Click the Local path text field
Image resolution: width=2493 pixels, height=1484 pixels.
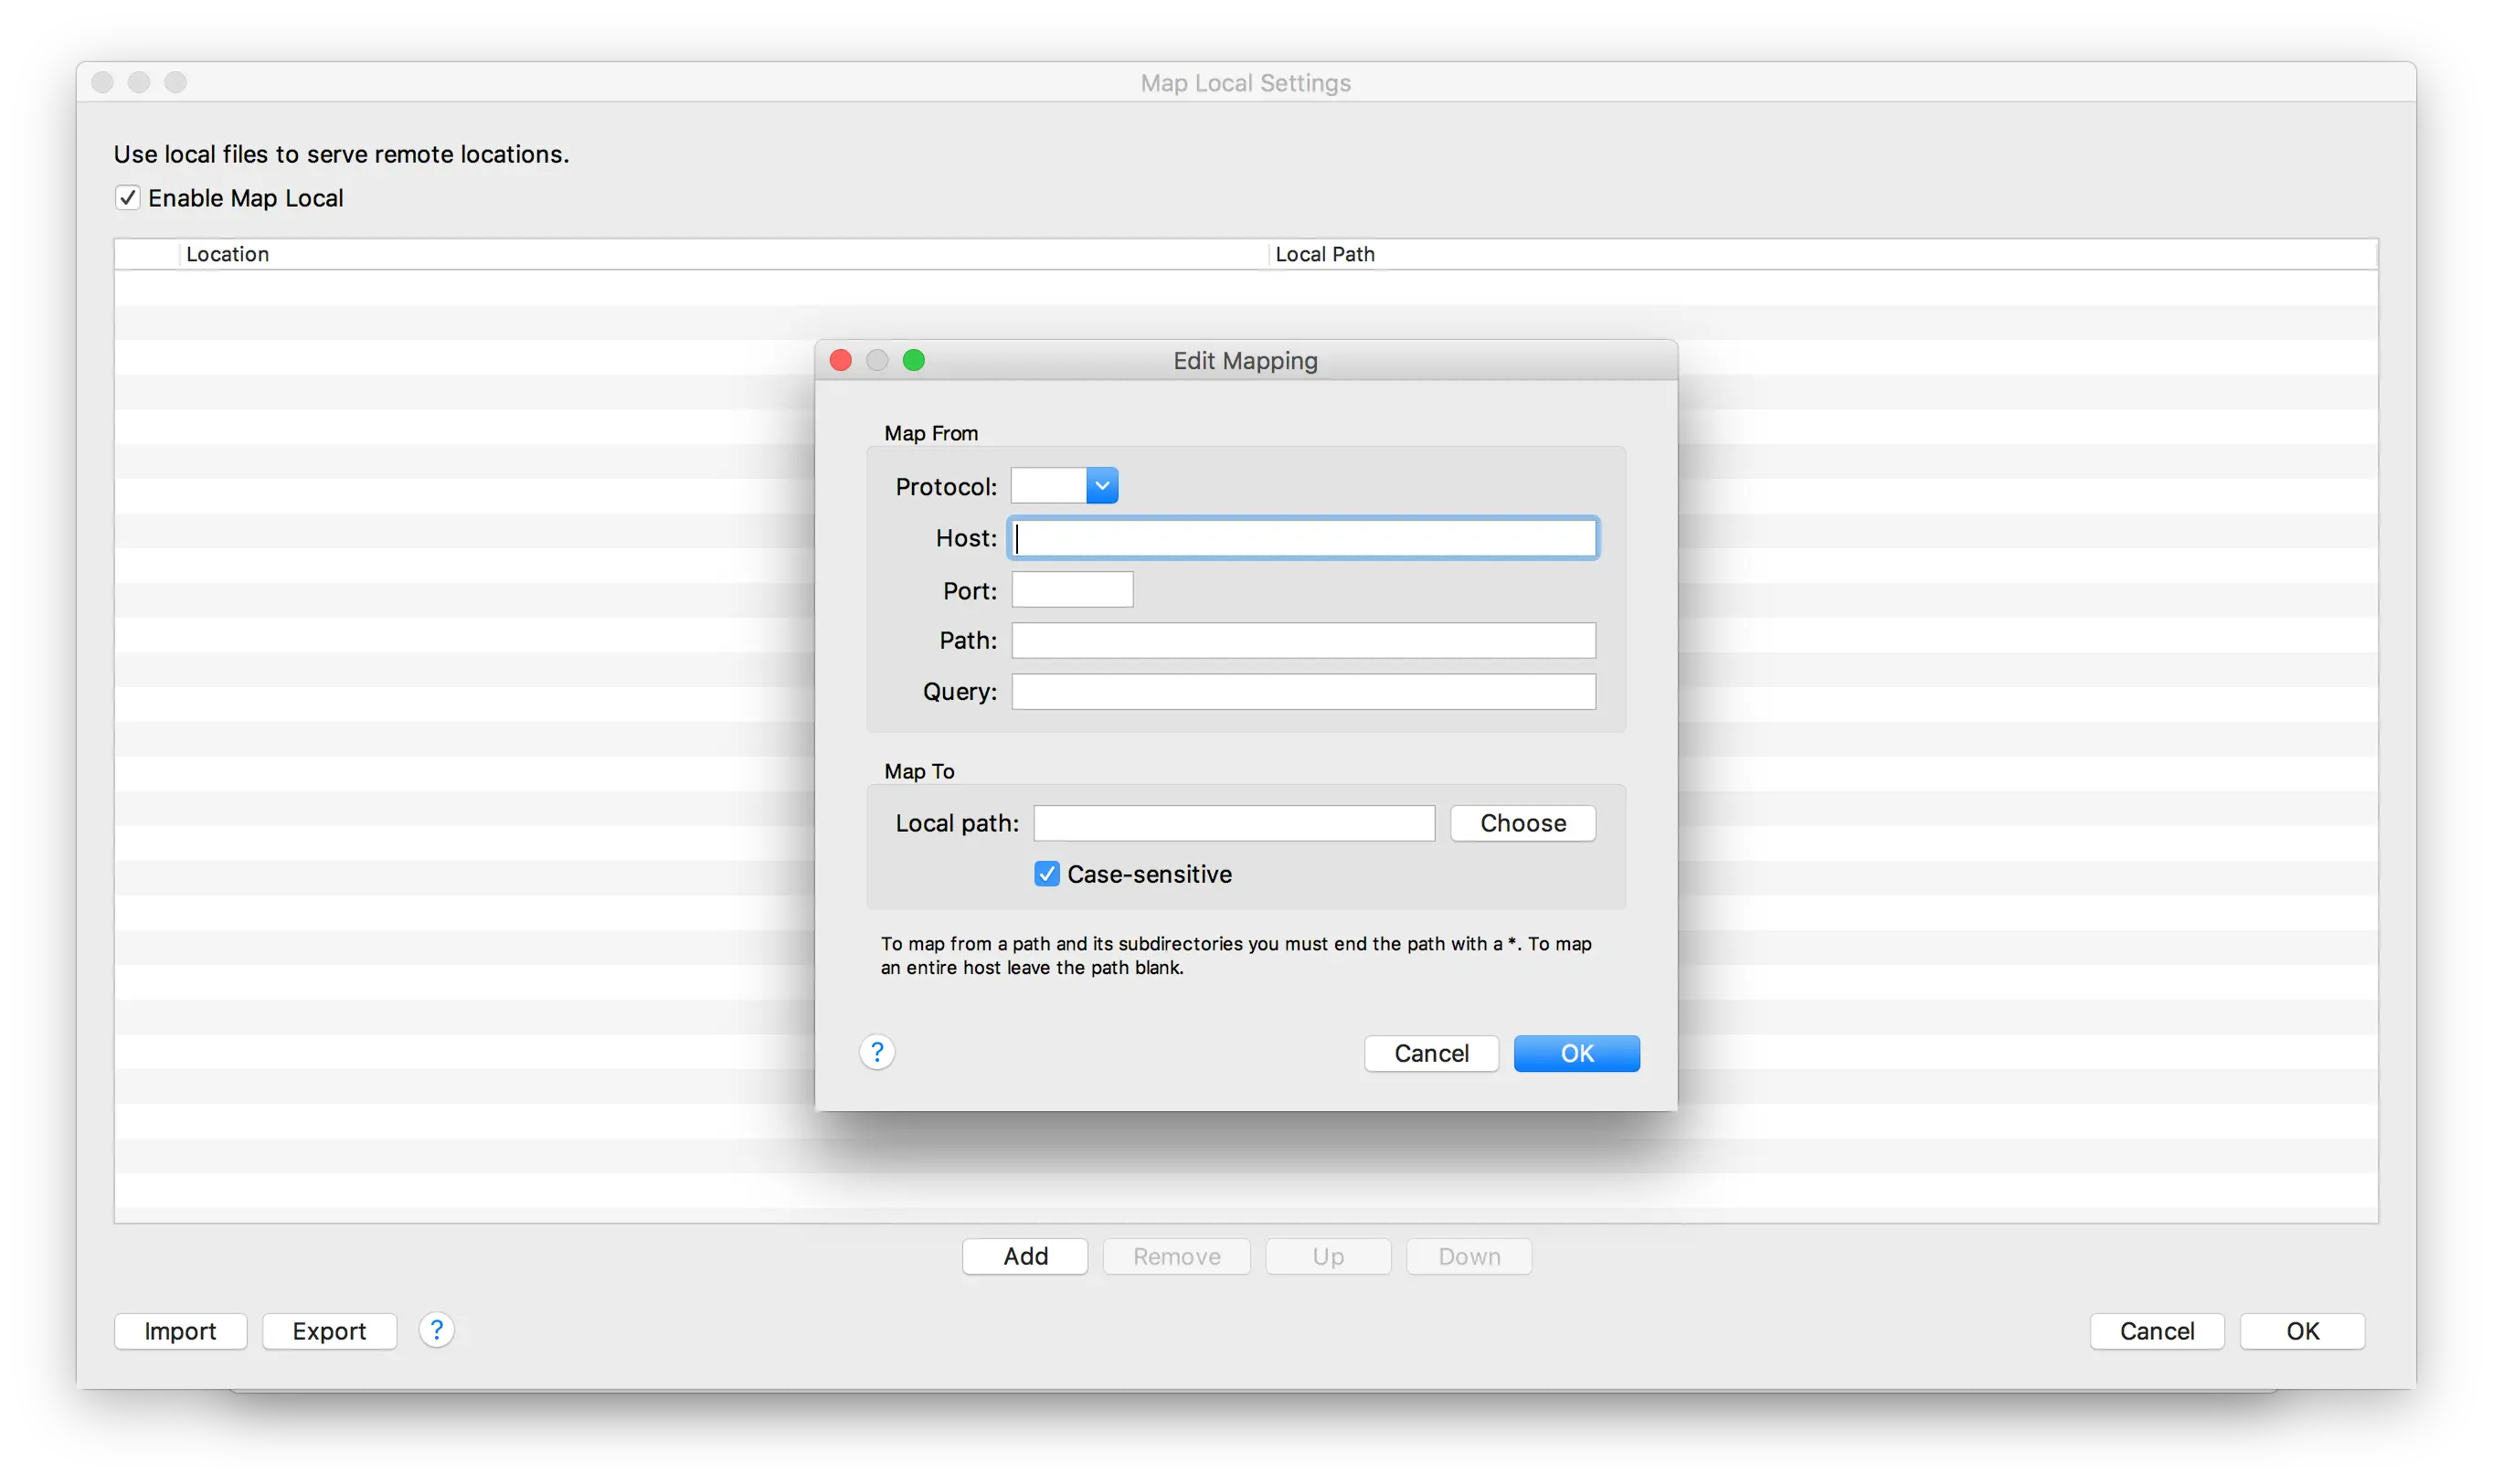pyautogui.click(x=1234, y=823)
